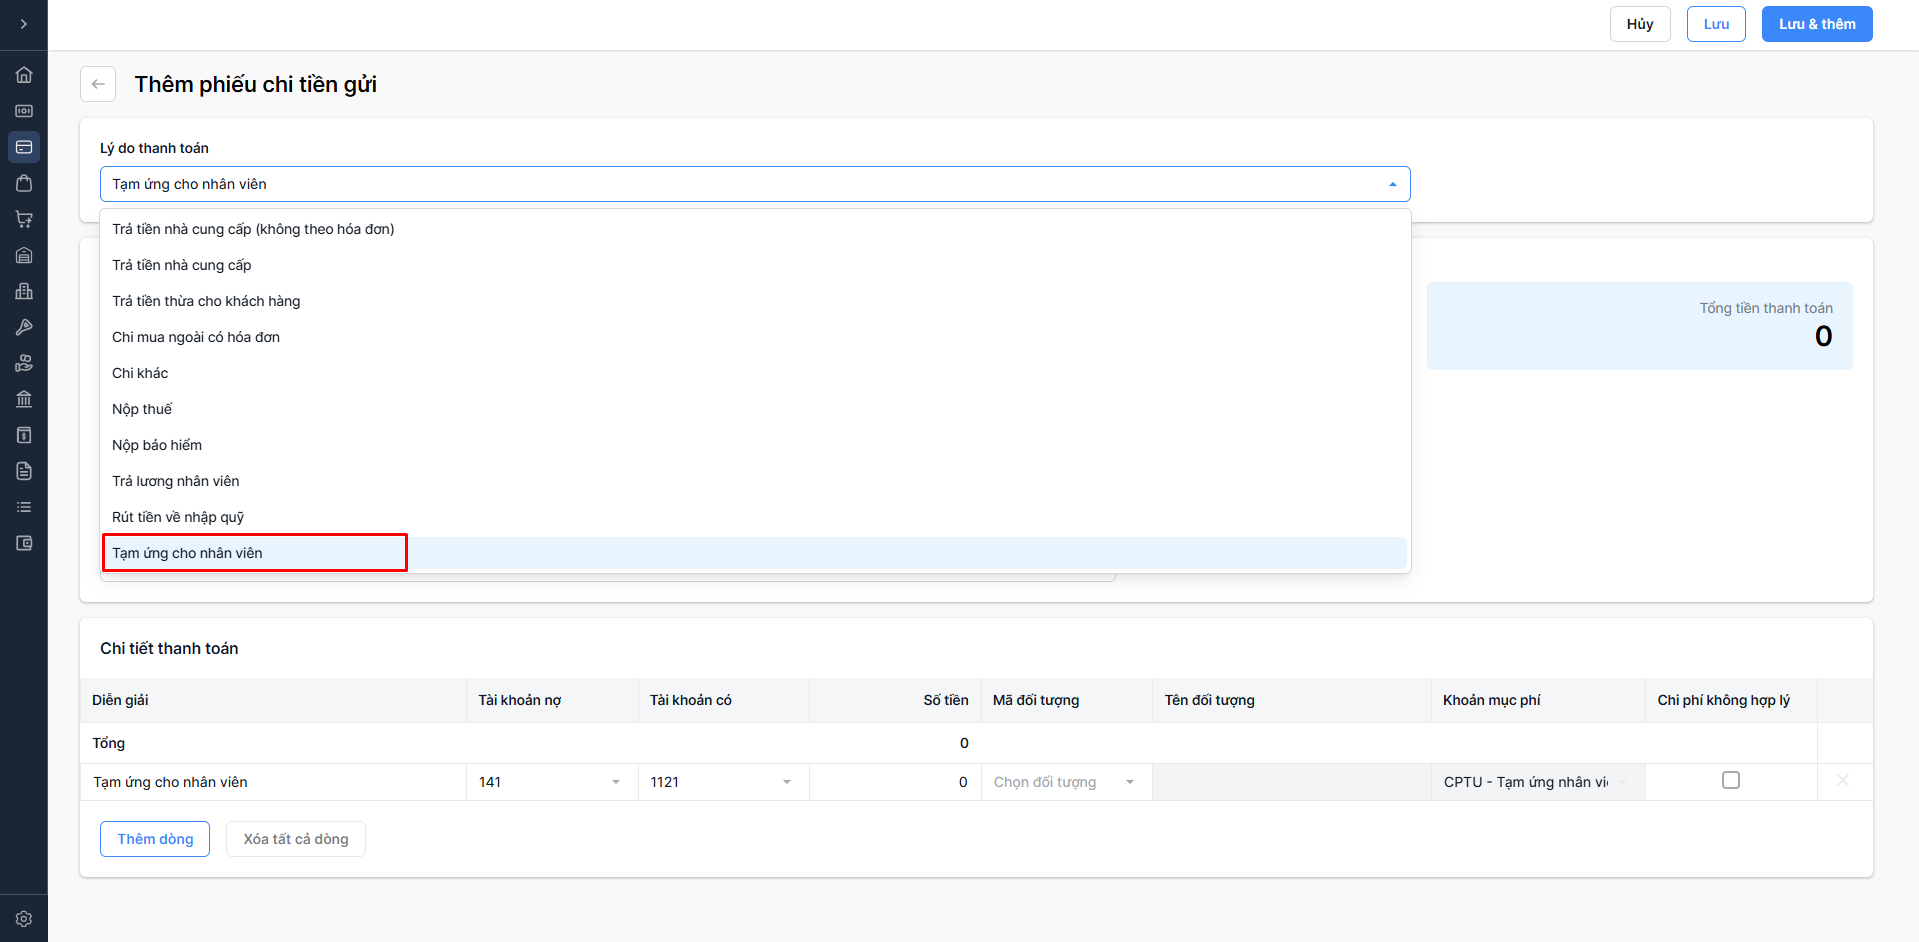Click the Thêm dòng button
This screenshot has width=1919, height=942.
(155, 839)
